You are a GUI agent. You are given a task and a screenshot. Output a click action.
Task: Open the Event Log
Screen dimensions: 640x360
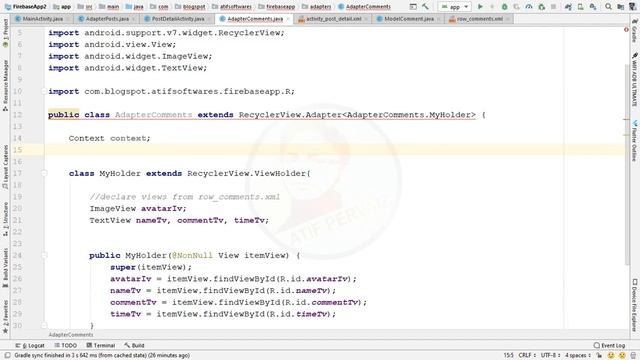point(609,345)
